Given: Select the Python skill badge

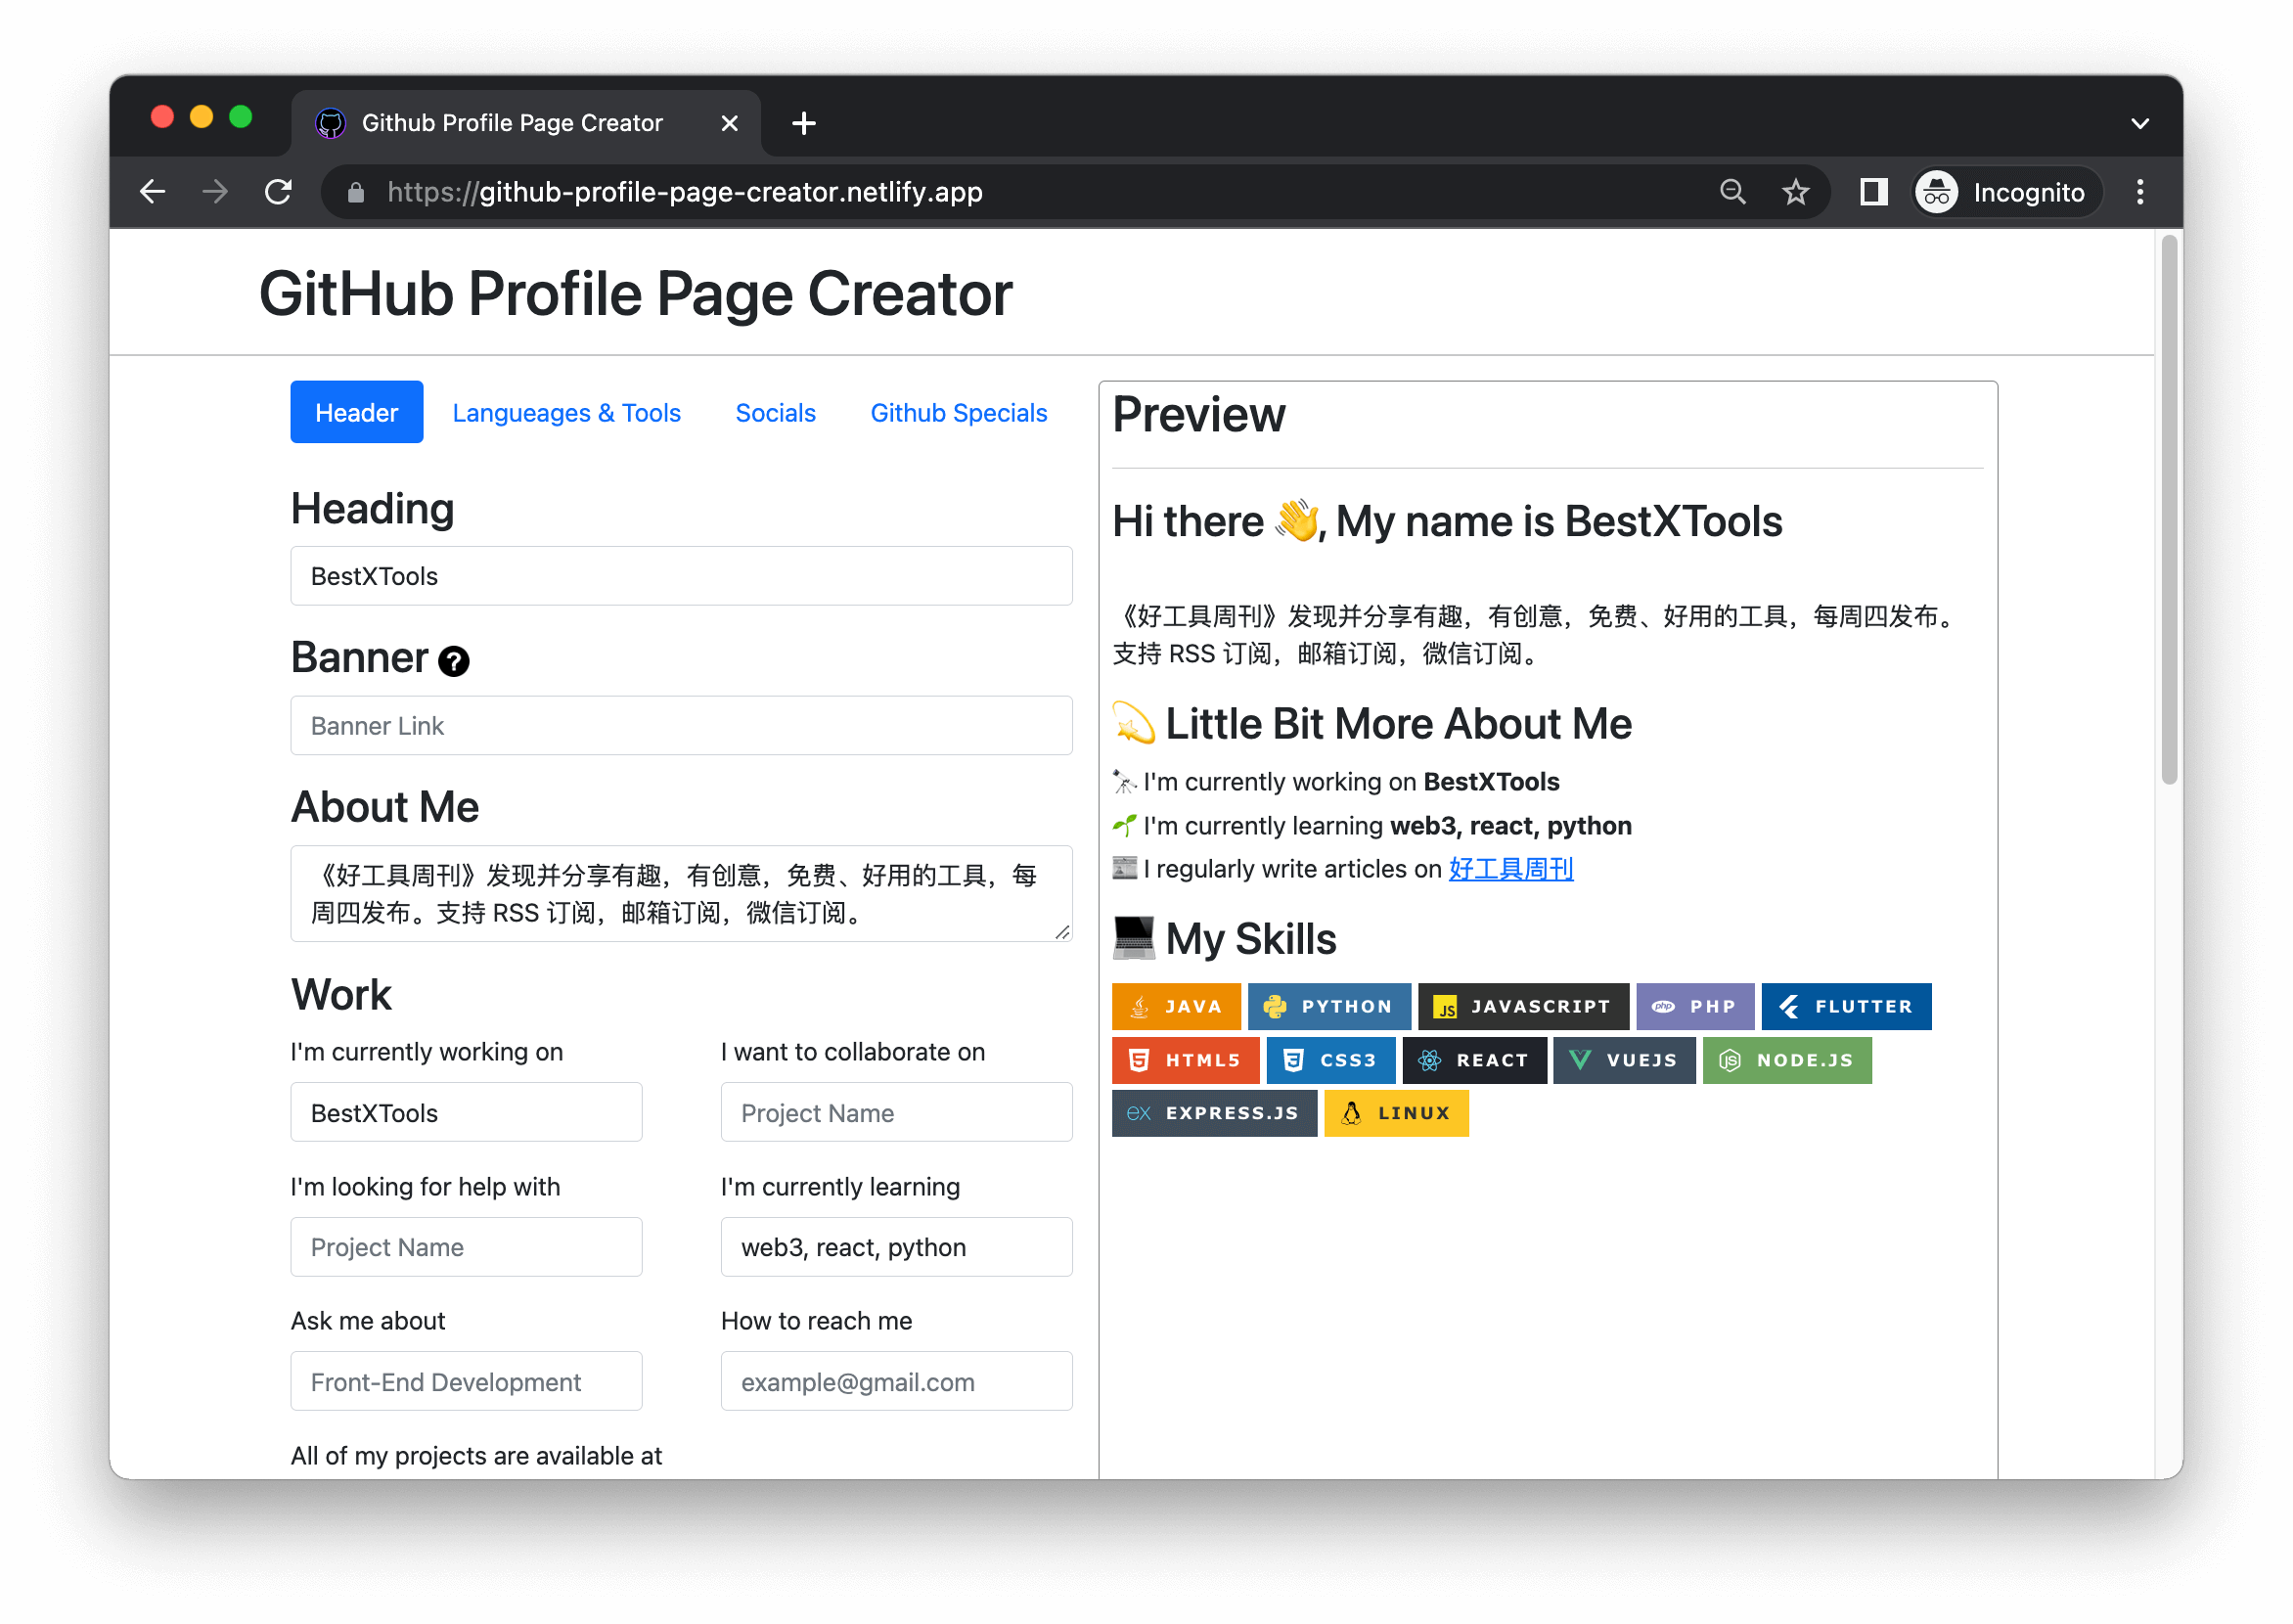Looking at the screenshot, I should 1330,1006.
